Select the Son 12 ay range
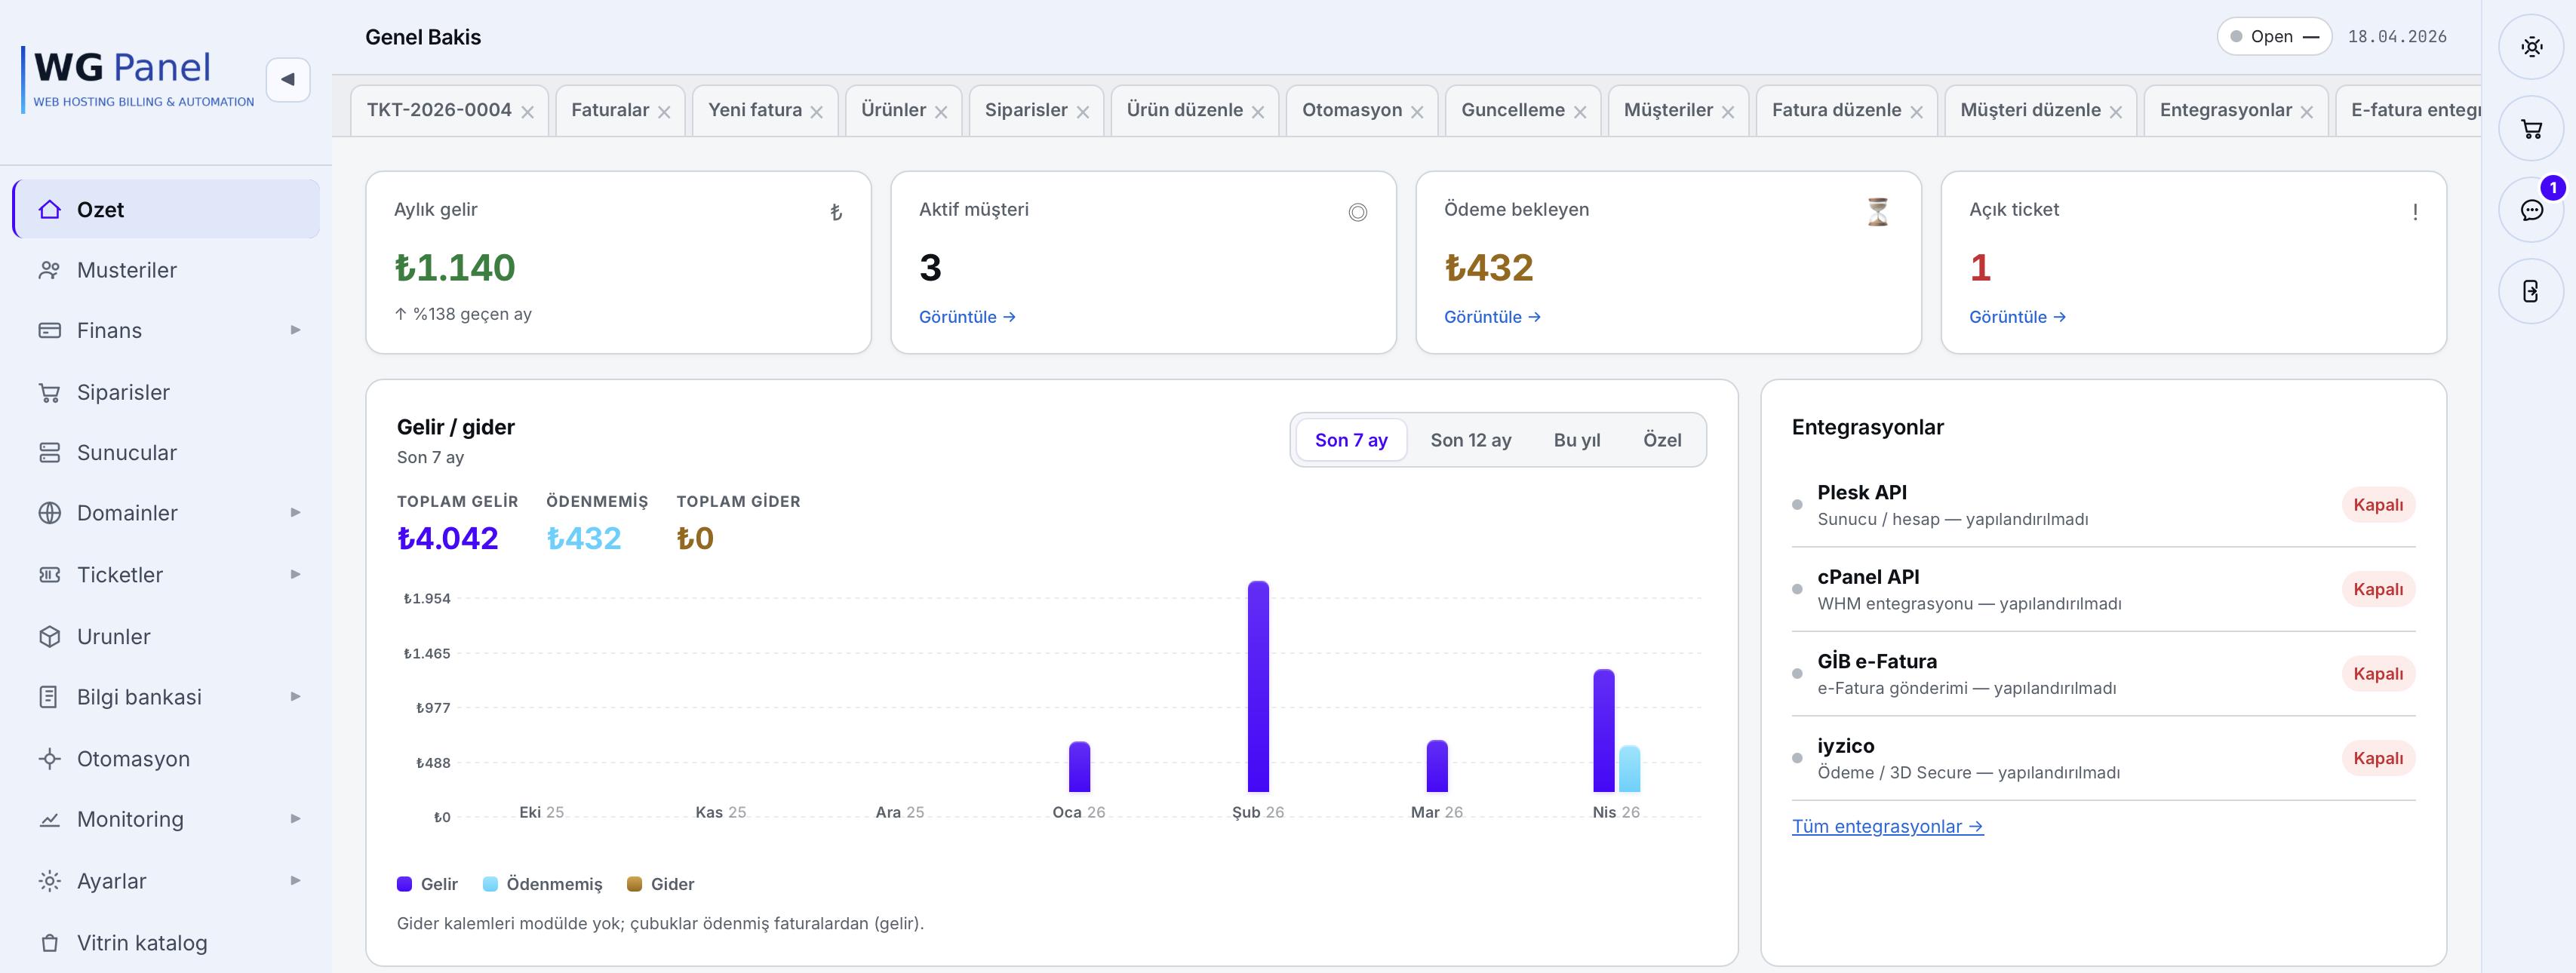This screenshot has width=2576, height=973. [1470, 440]
